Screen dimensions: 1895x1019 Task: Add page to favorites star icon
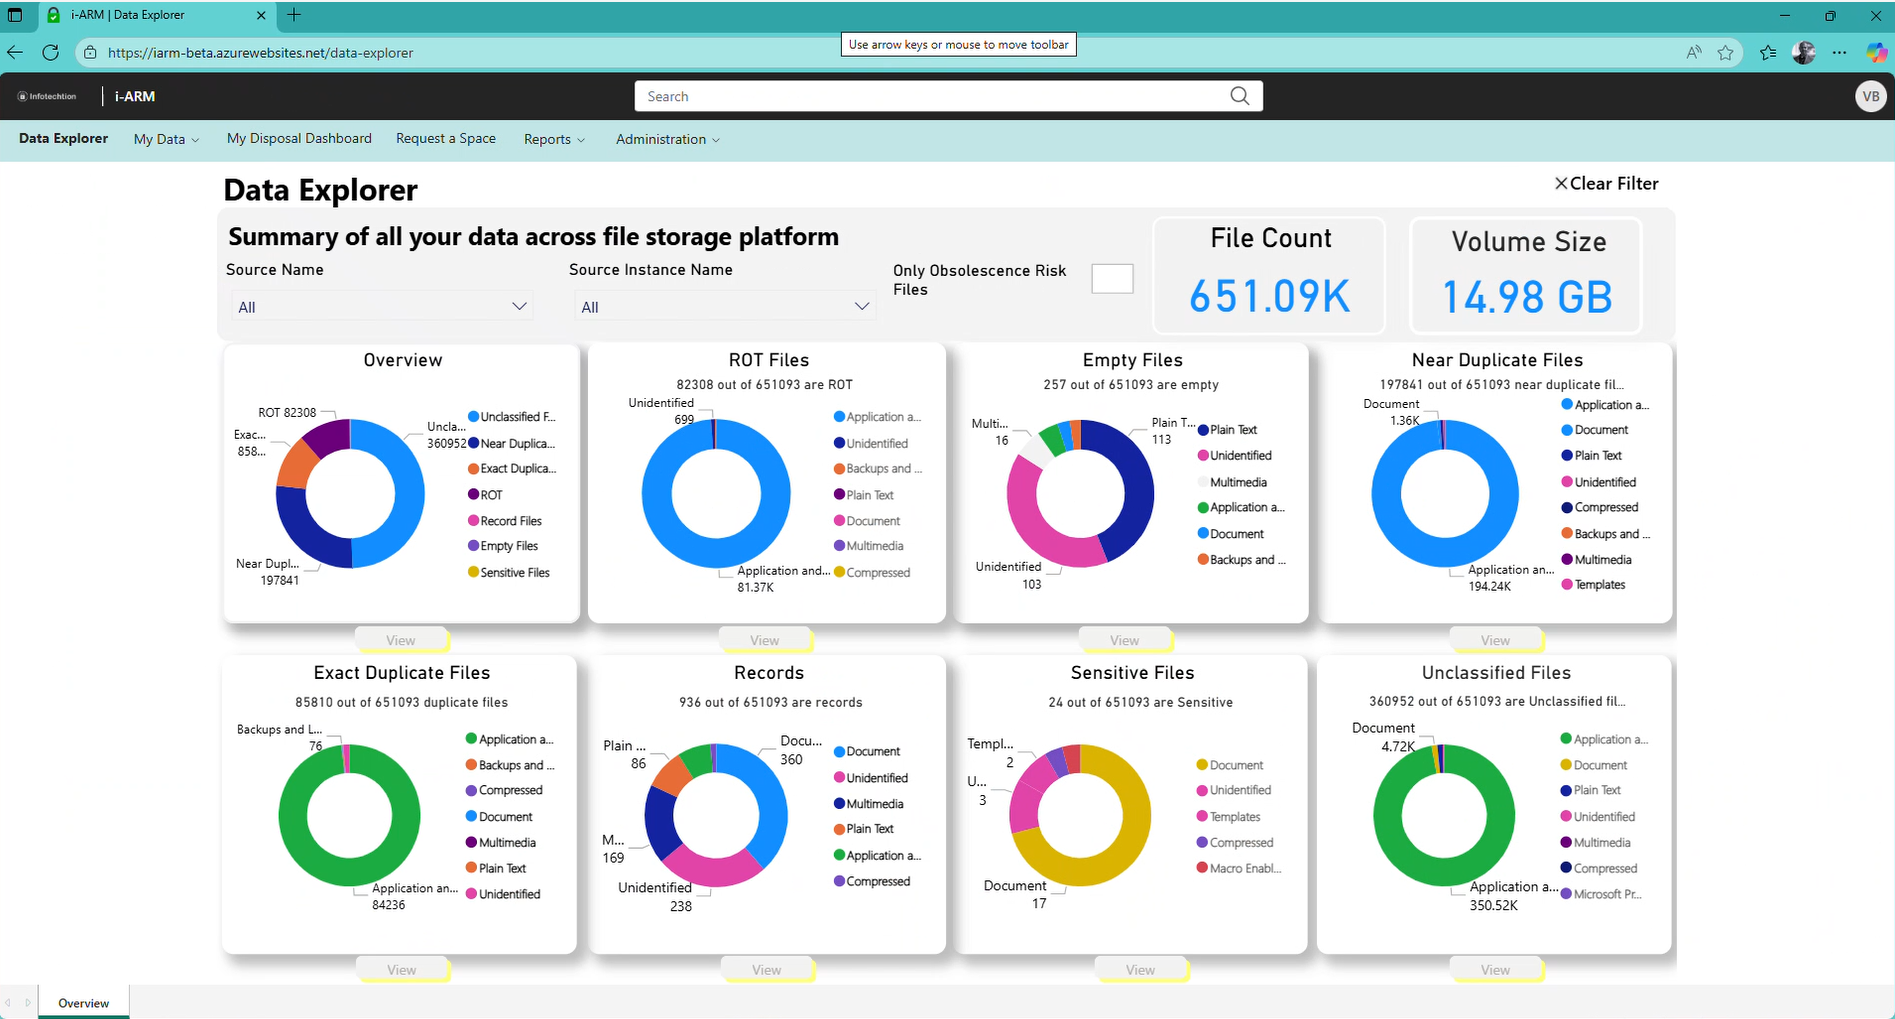point(1725,53)
